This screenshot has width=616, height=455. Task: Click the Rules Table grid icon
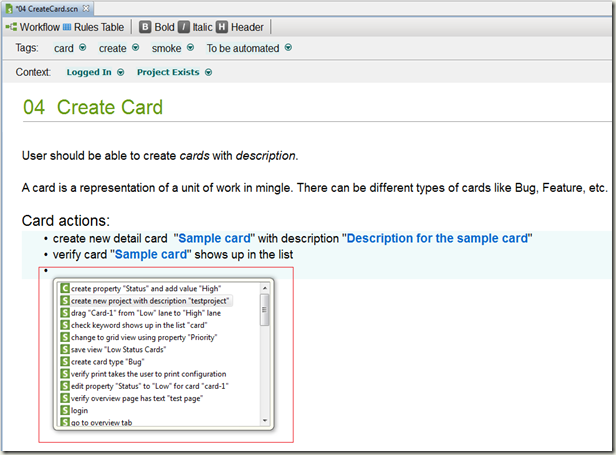pos(67,27)
